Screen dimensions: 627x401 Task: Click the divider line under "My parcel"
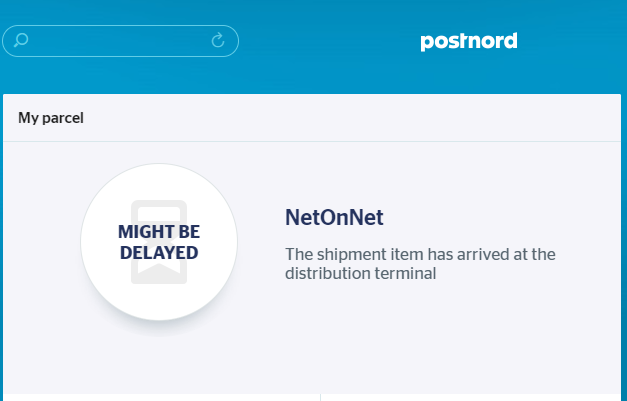coord(312,142)
